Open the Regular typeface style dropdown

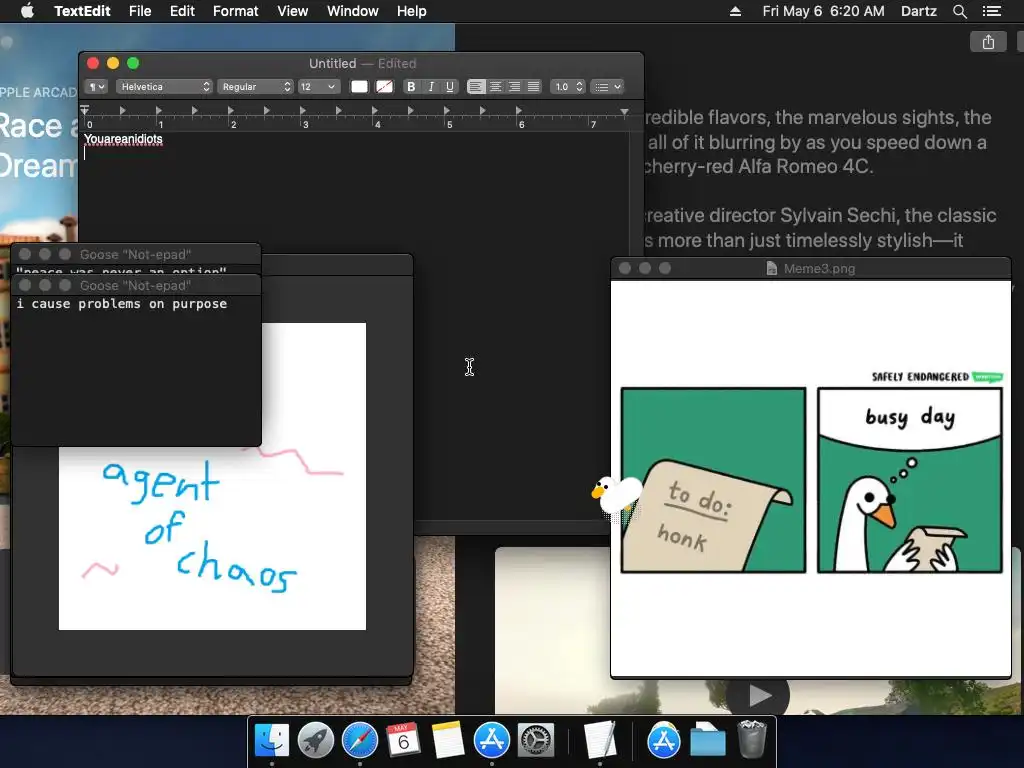coord(255,87)
